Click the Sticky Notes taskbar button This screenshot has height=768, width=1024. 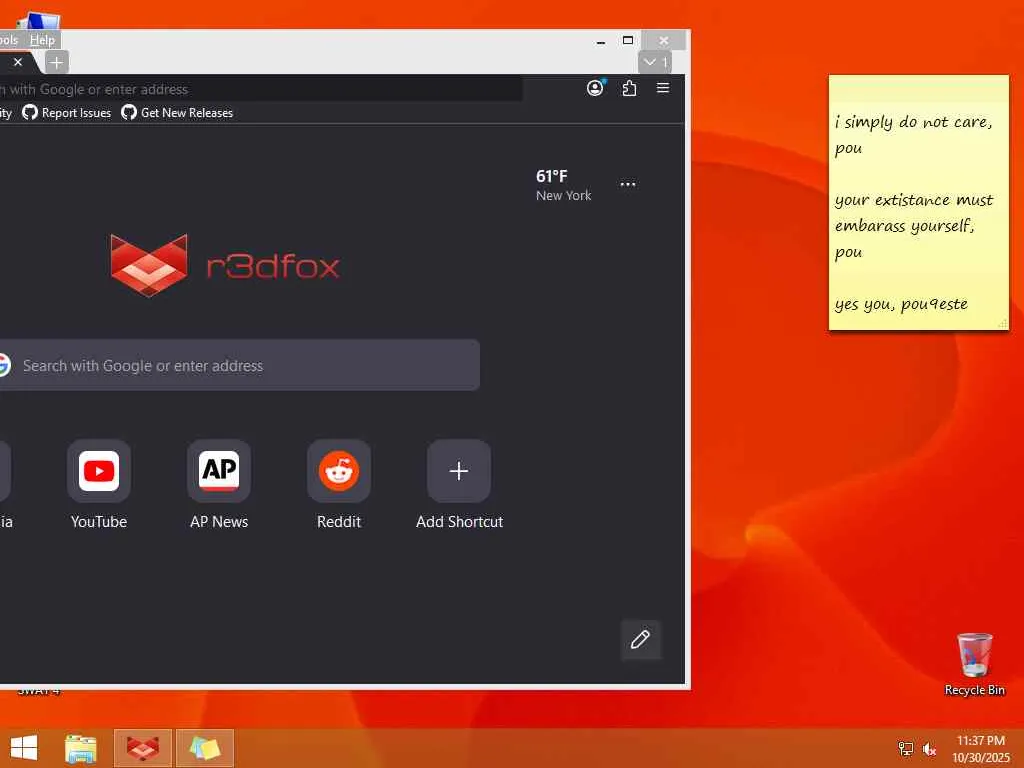205,748
